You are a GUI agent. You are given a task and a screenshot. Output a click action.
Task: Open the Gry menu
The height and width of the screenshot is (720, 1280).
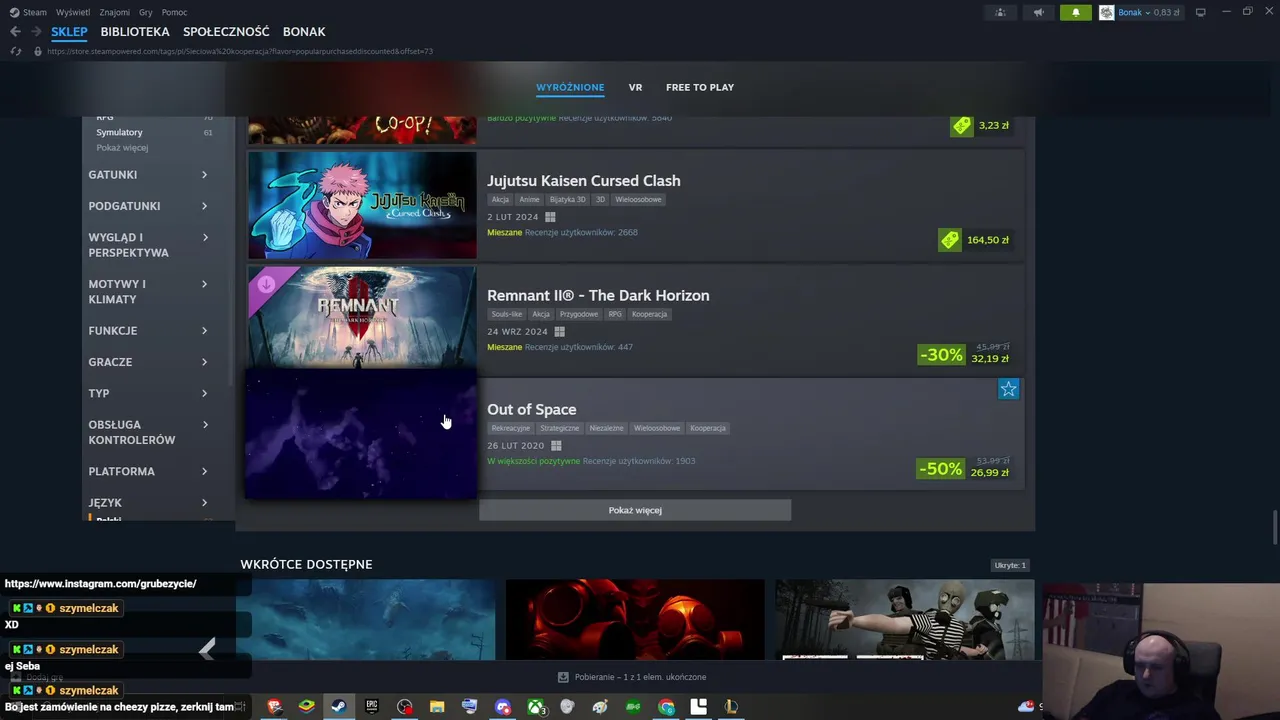(146, 12)
